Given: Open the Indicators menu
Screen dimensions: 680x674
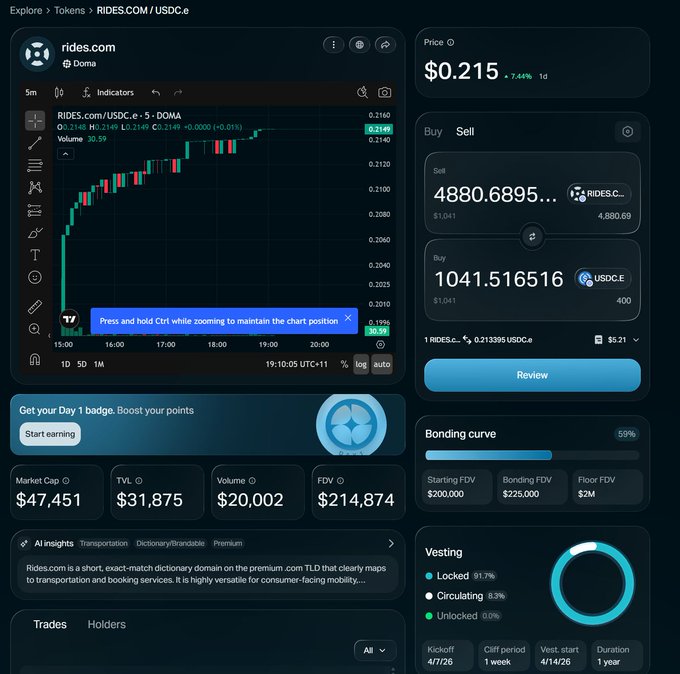Looking at the screenshot, I should (108, 92).
